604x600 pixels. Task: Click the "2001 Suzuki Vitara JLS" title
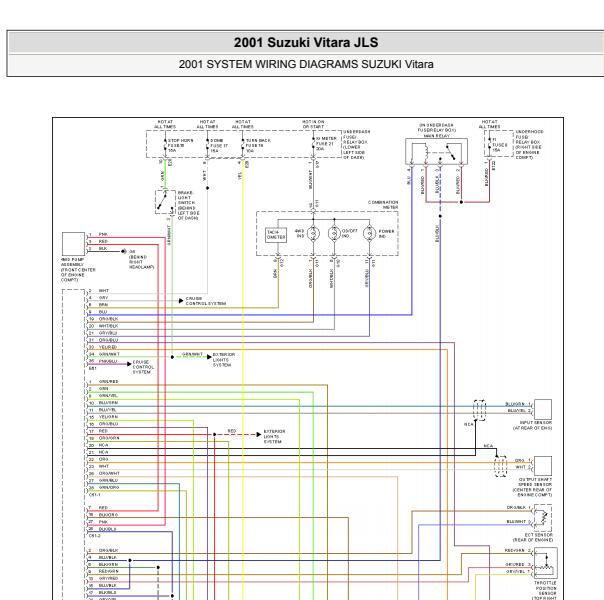pos(306,42)
